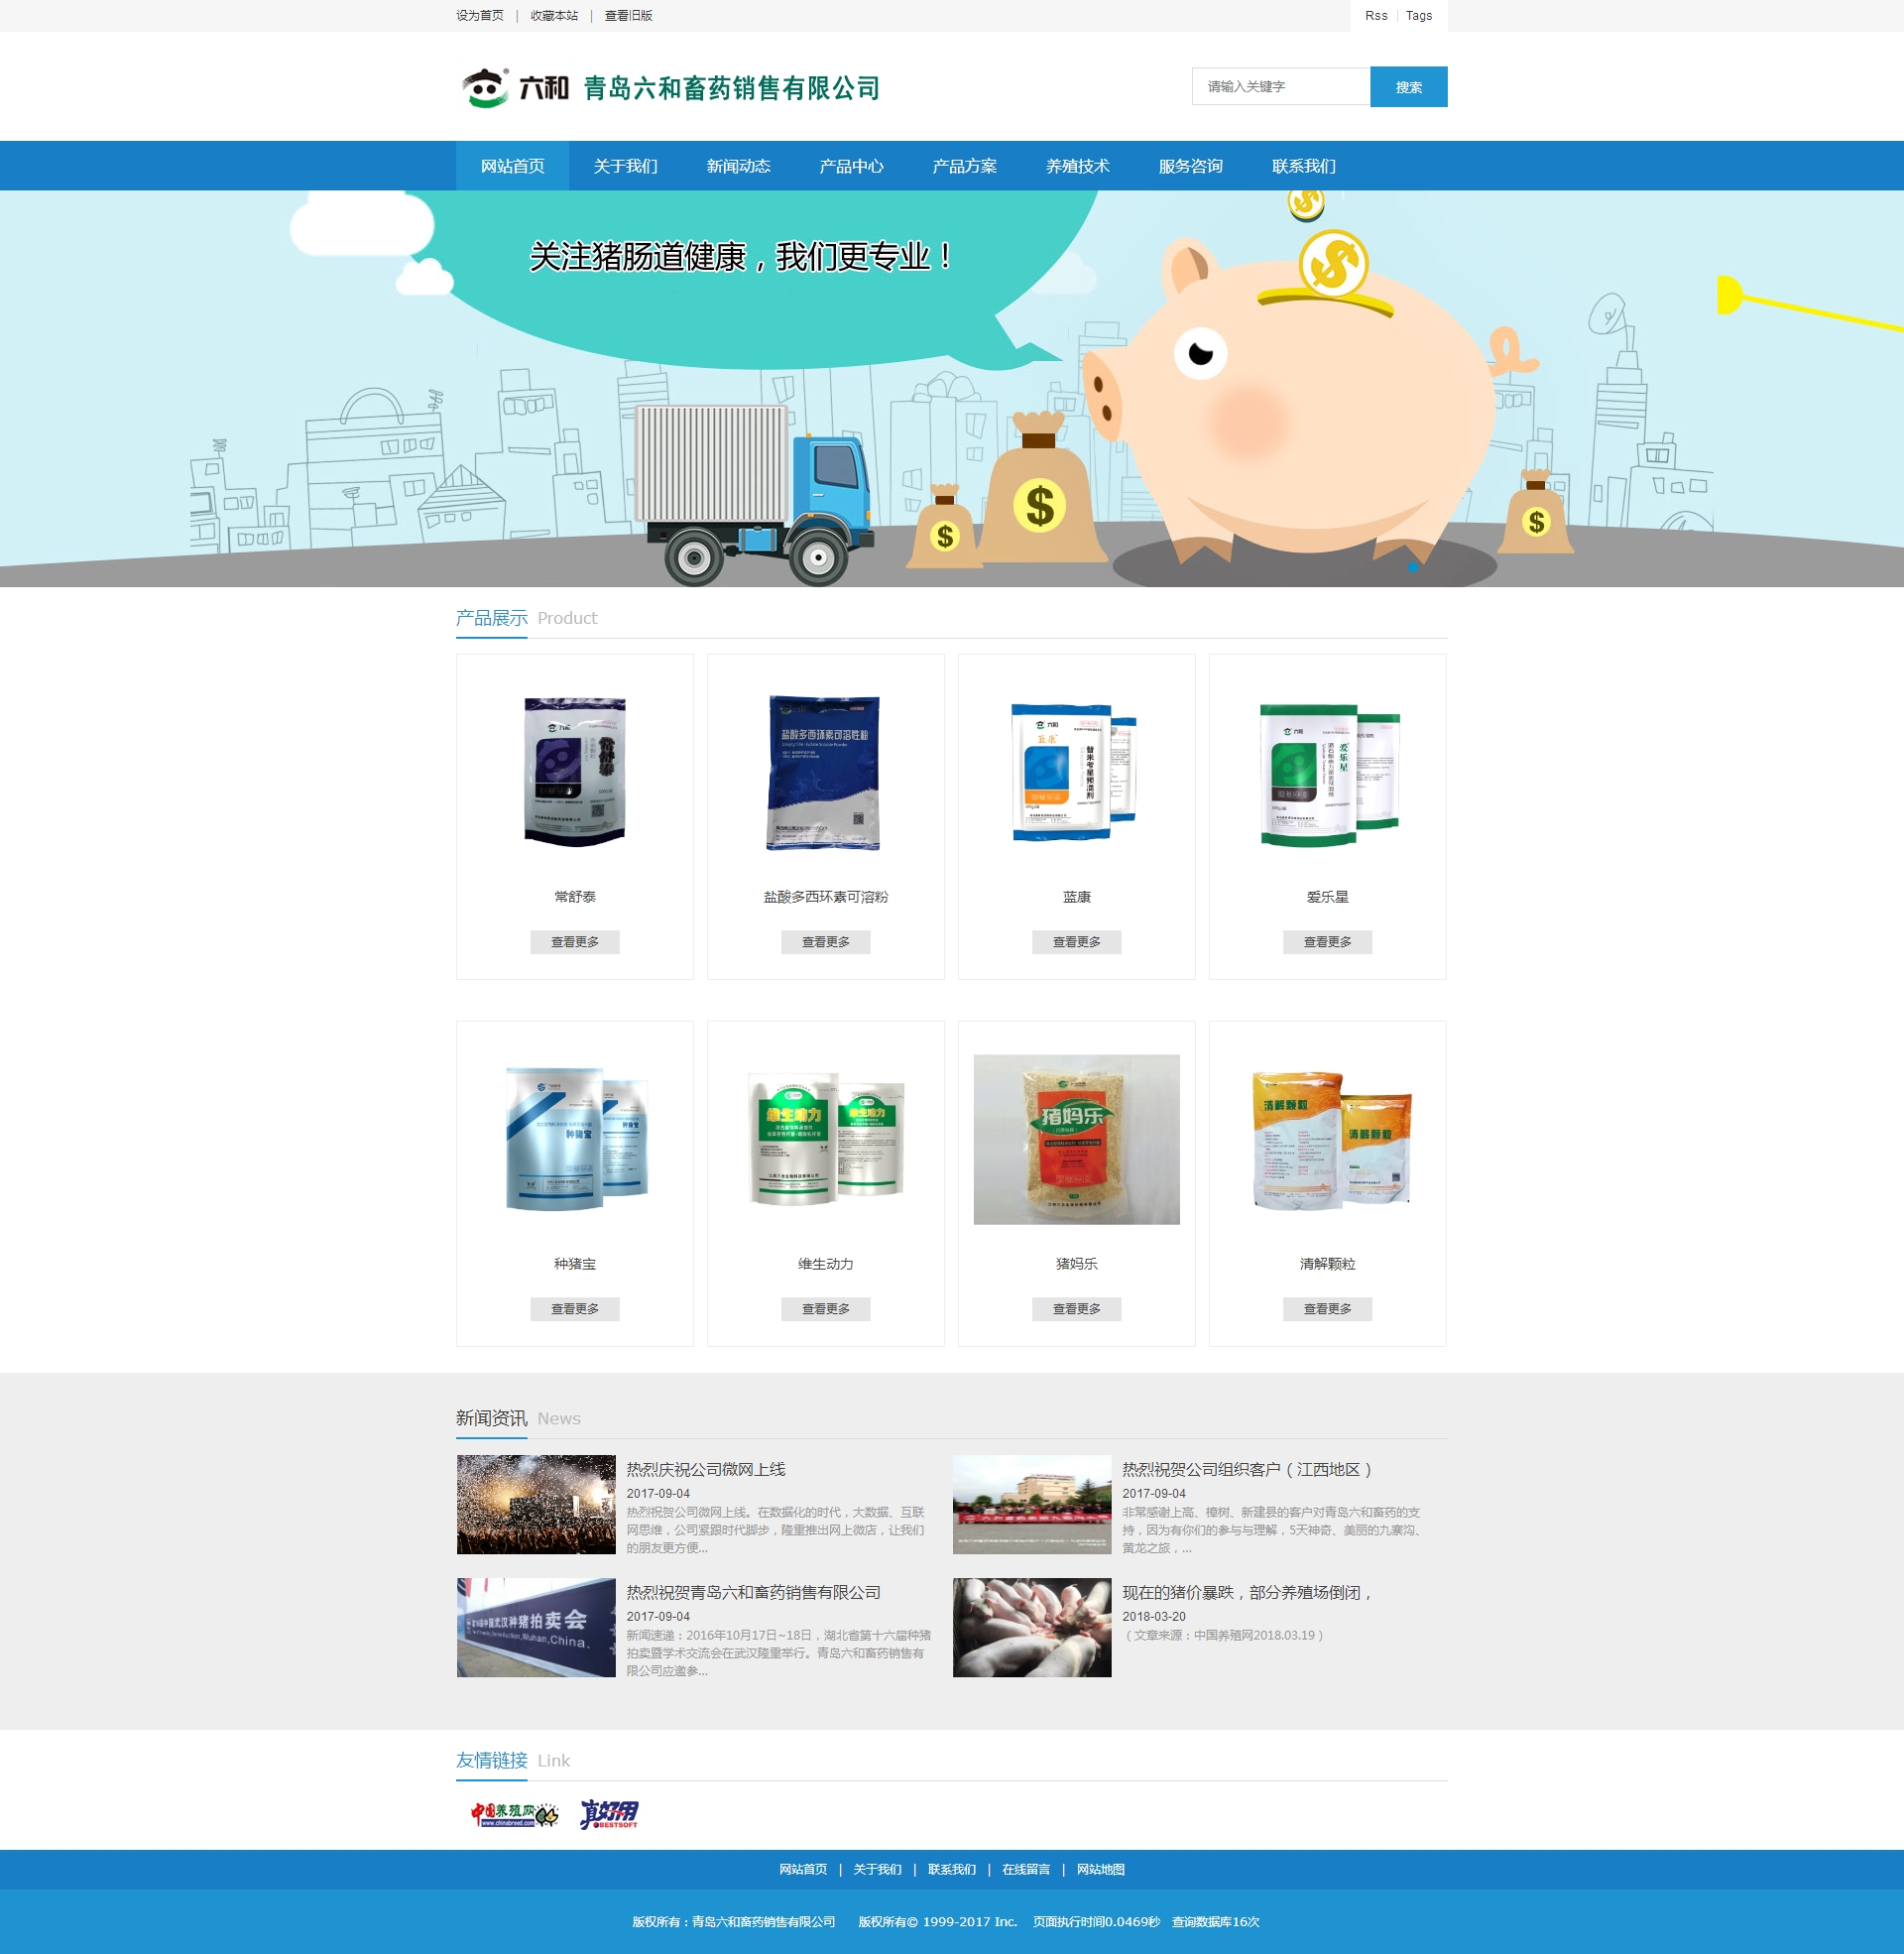Image resolution: width=1904 pixels, height=1954 pixels.
Task: Open 网站首页 navigation tab
Action: point(513,166)
